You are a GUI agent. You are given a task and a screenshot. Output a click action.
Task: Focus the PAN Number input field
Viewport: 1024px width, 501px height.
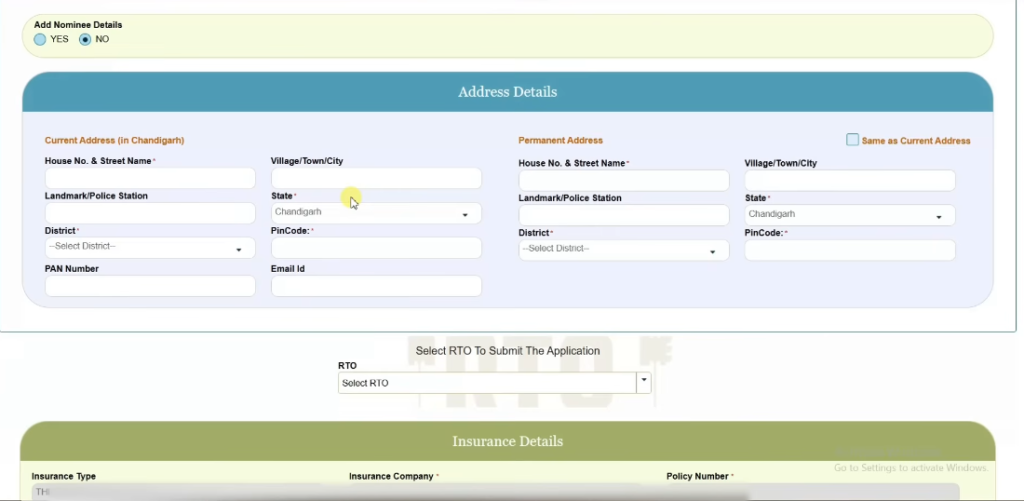(x=149, y=286)
